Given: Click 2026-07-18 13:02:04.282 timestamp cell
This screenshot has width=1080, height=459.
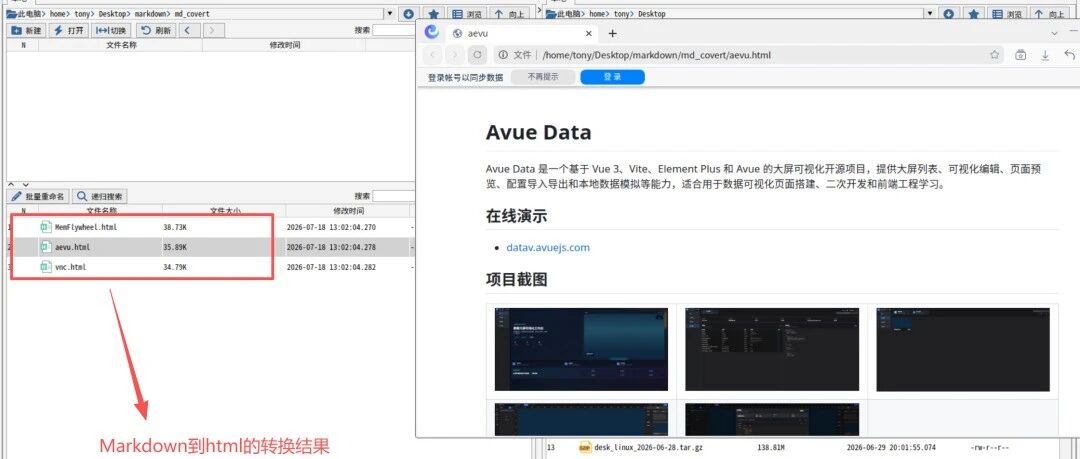Looking at the screenshot, I should coord(331,267).
